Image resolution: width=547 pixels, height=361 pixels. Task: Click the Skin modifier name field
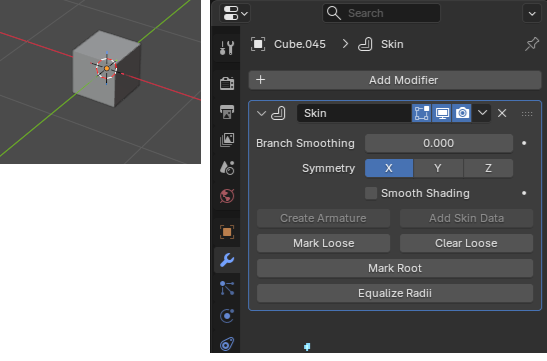354,113
